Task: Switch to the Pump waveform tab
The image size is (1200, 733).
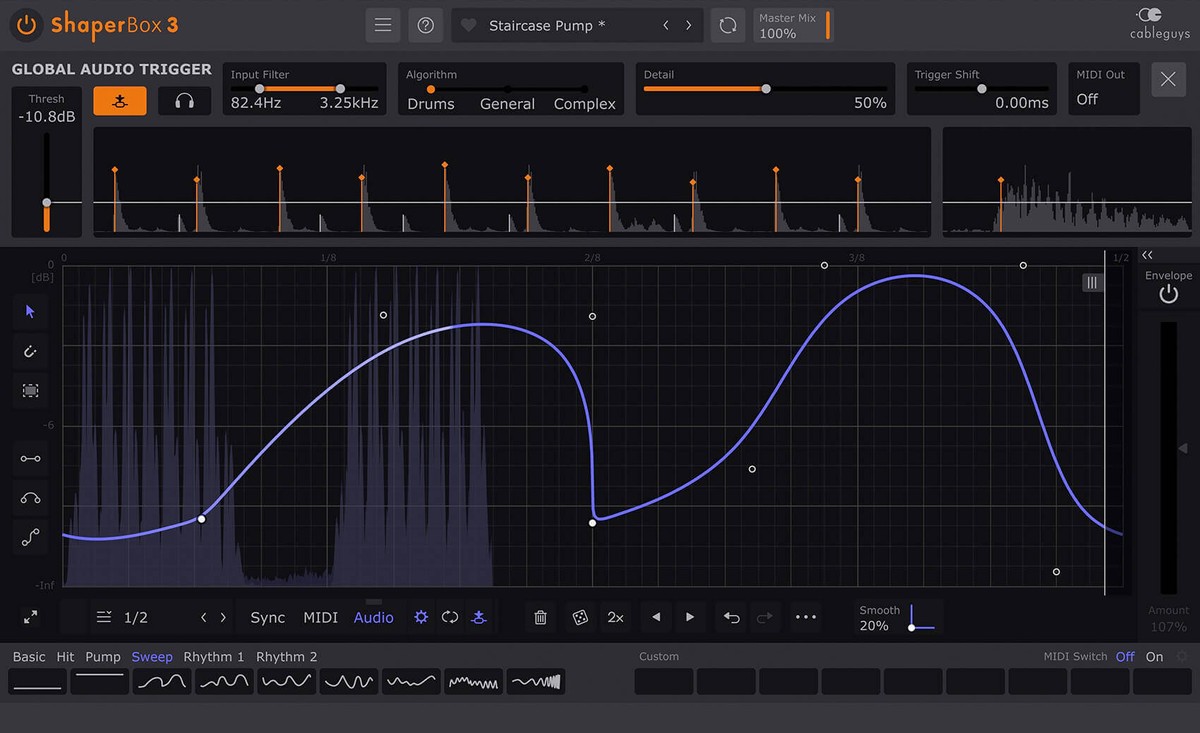Action: [x=102, y=657]
